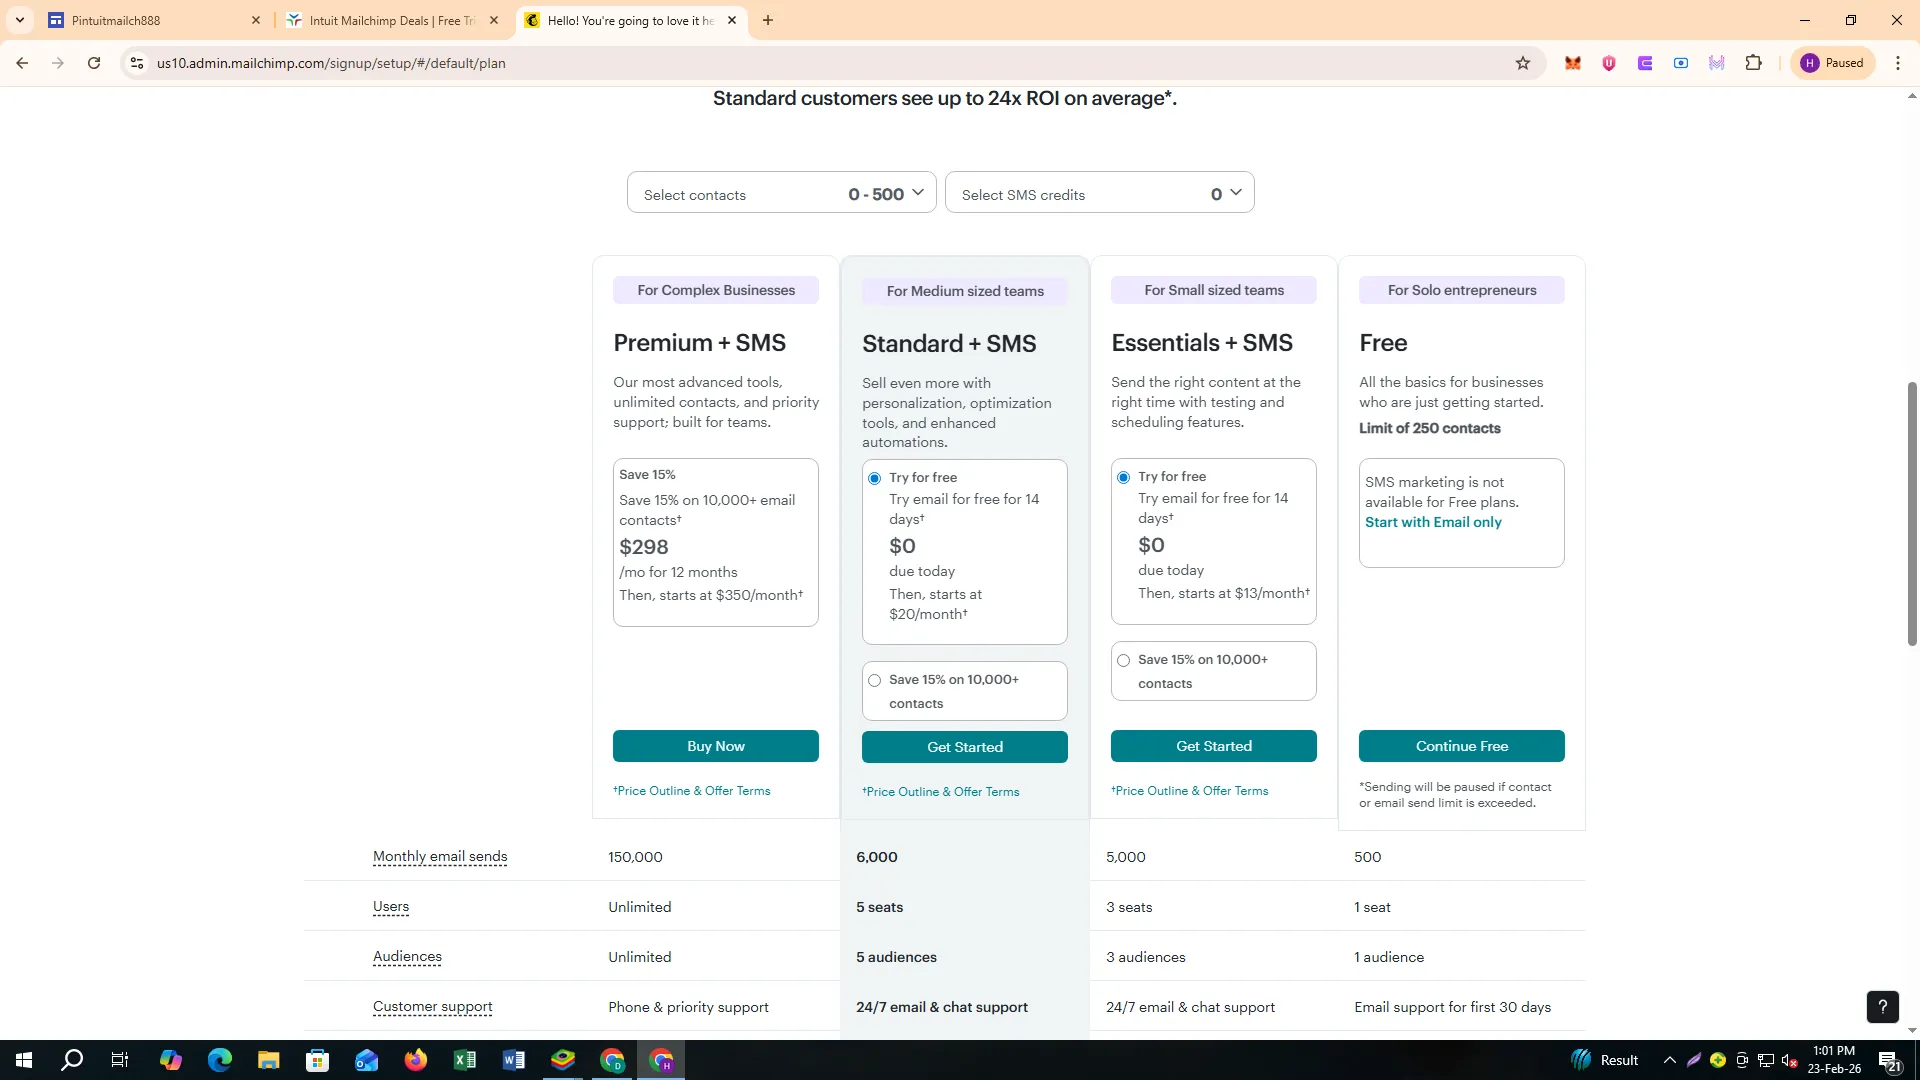1920x1080 pixels.
Task: Click the Customer support row label
Action: coord(433,1007)
